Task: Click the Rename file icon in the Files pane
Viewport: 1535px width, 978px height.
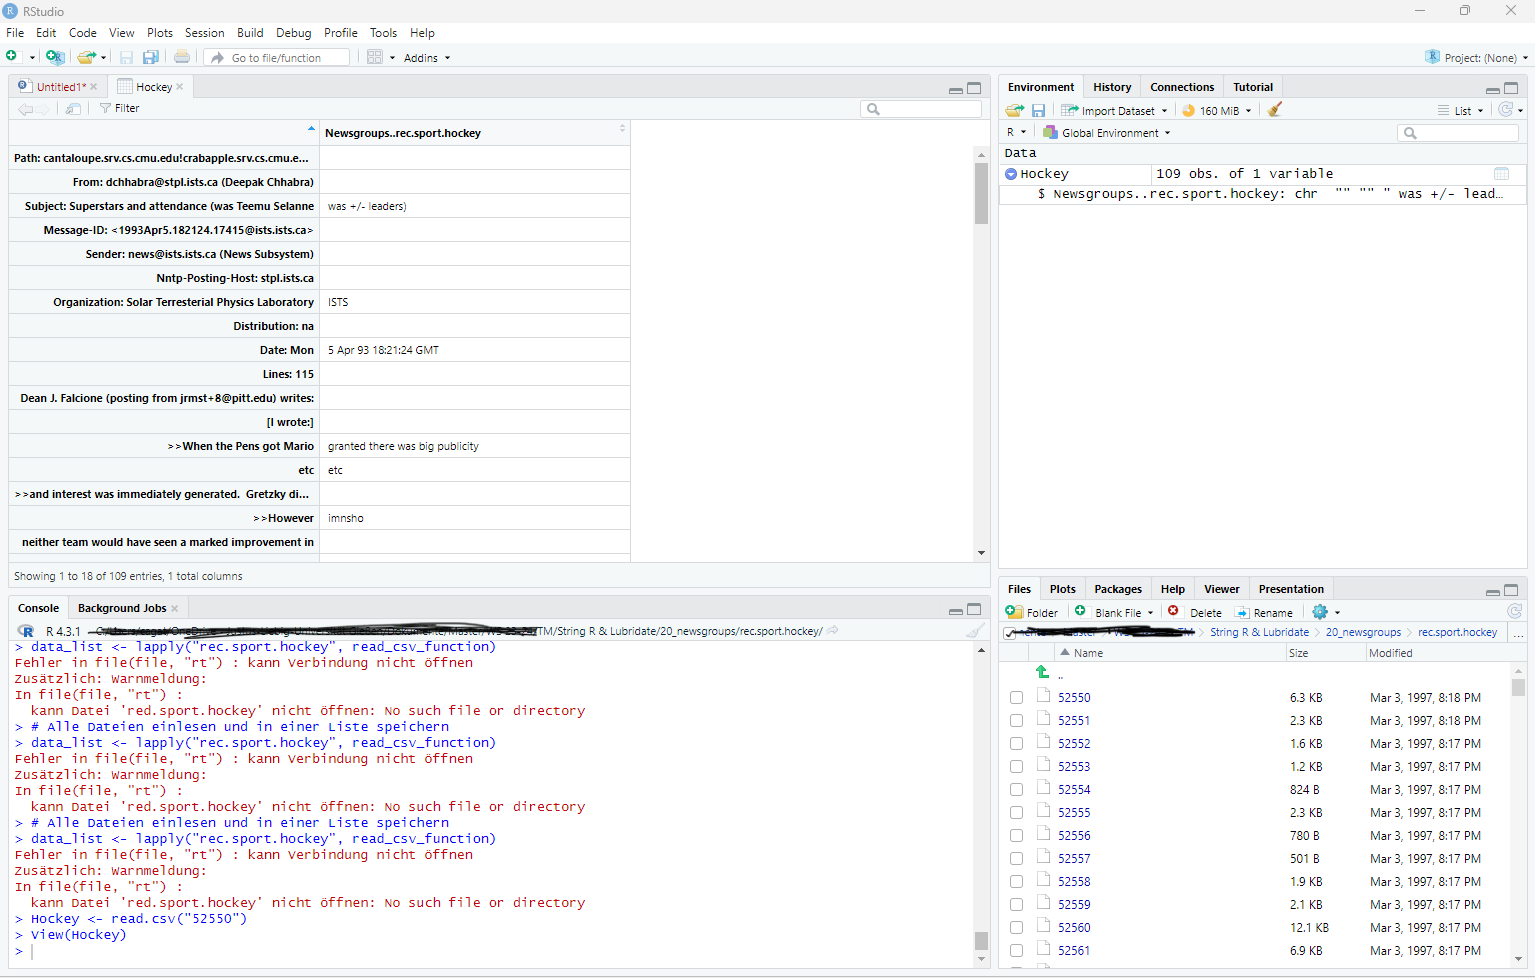Action: tap(1264, 612)
